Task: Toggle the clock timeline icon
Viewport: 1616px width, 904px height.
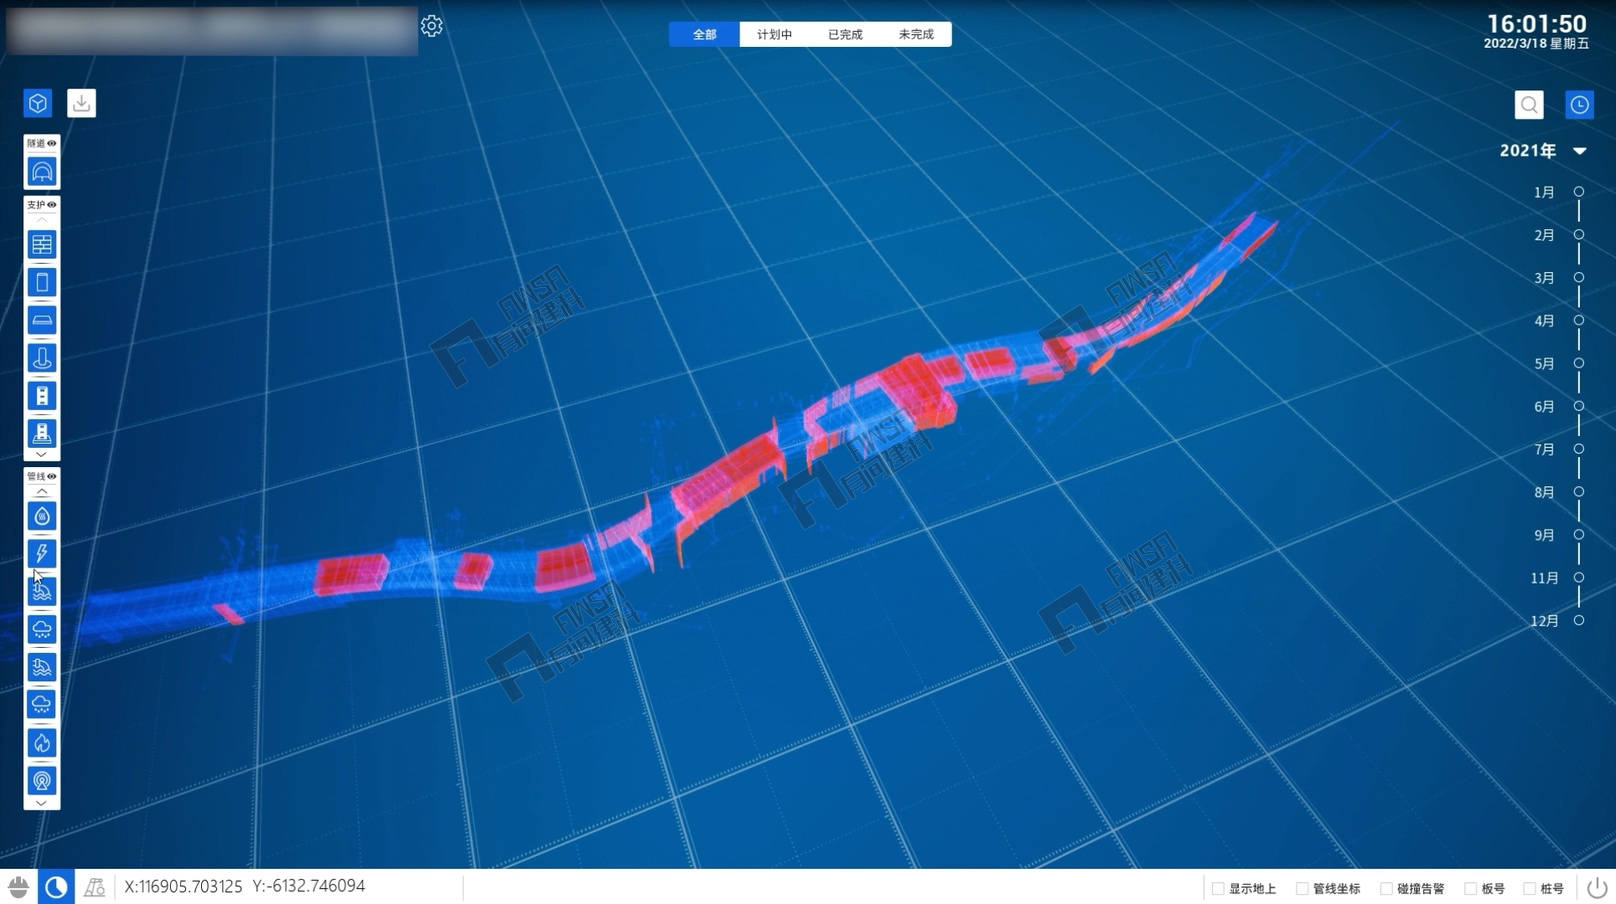Action: tap(1579, 105)
